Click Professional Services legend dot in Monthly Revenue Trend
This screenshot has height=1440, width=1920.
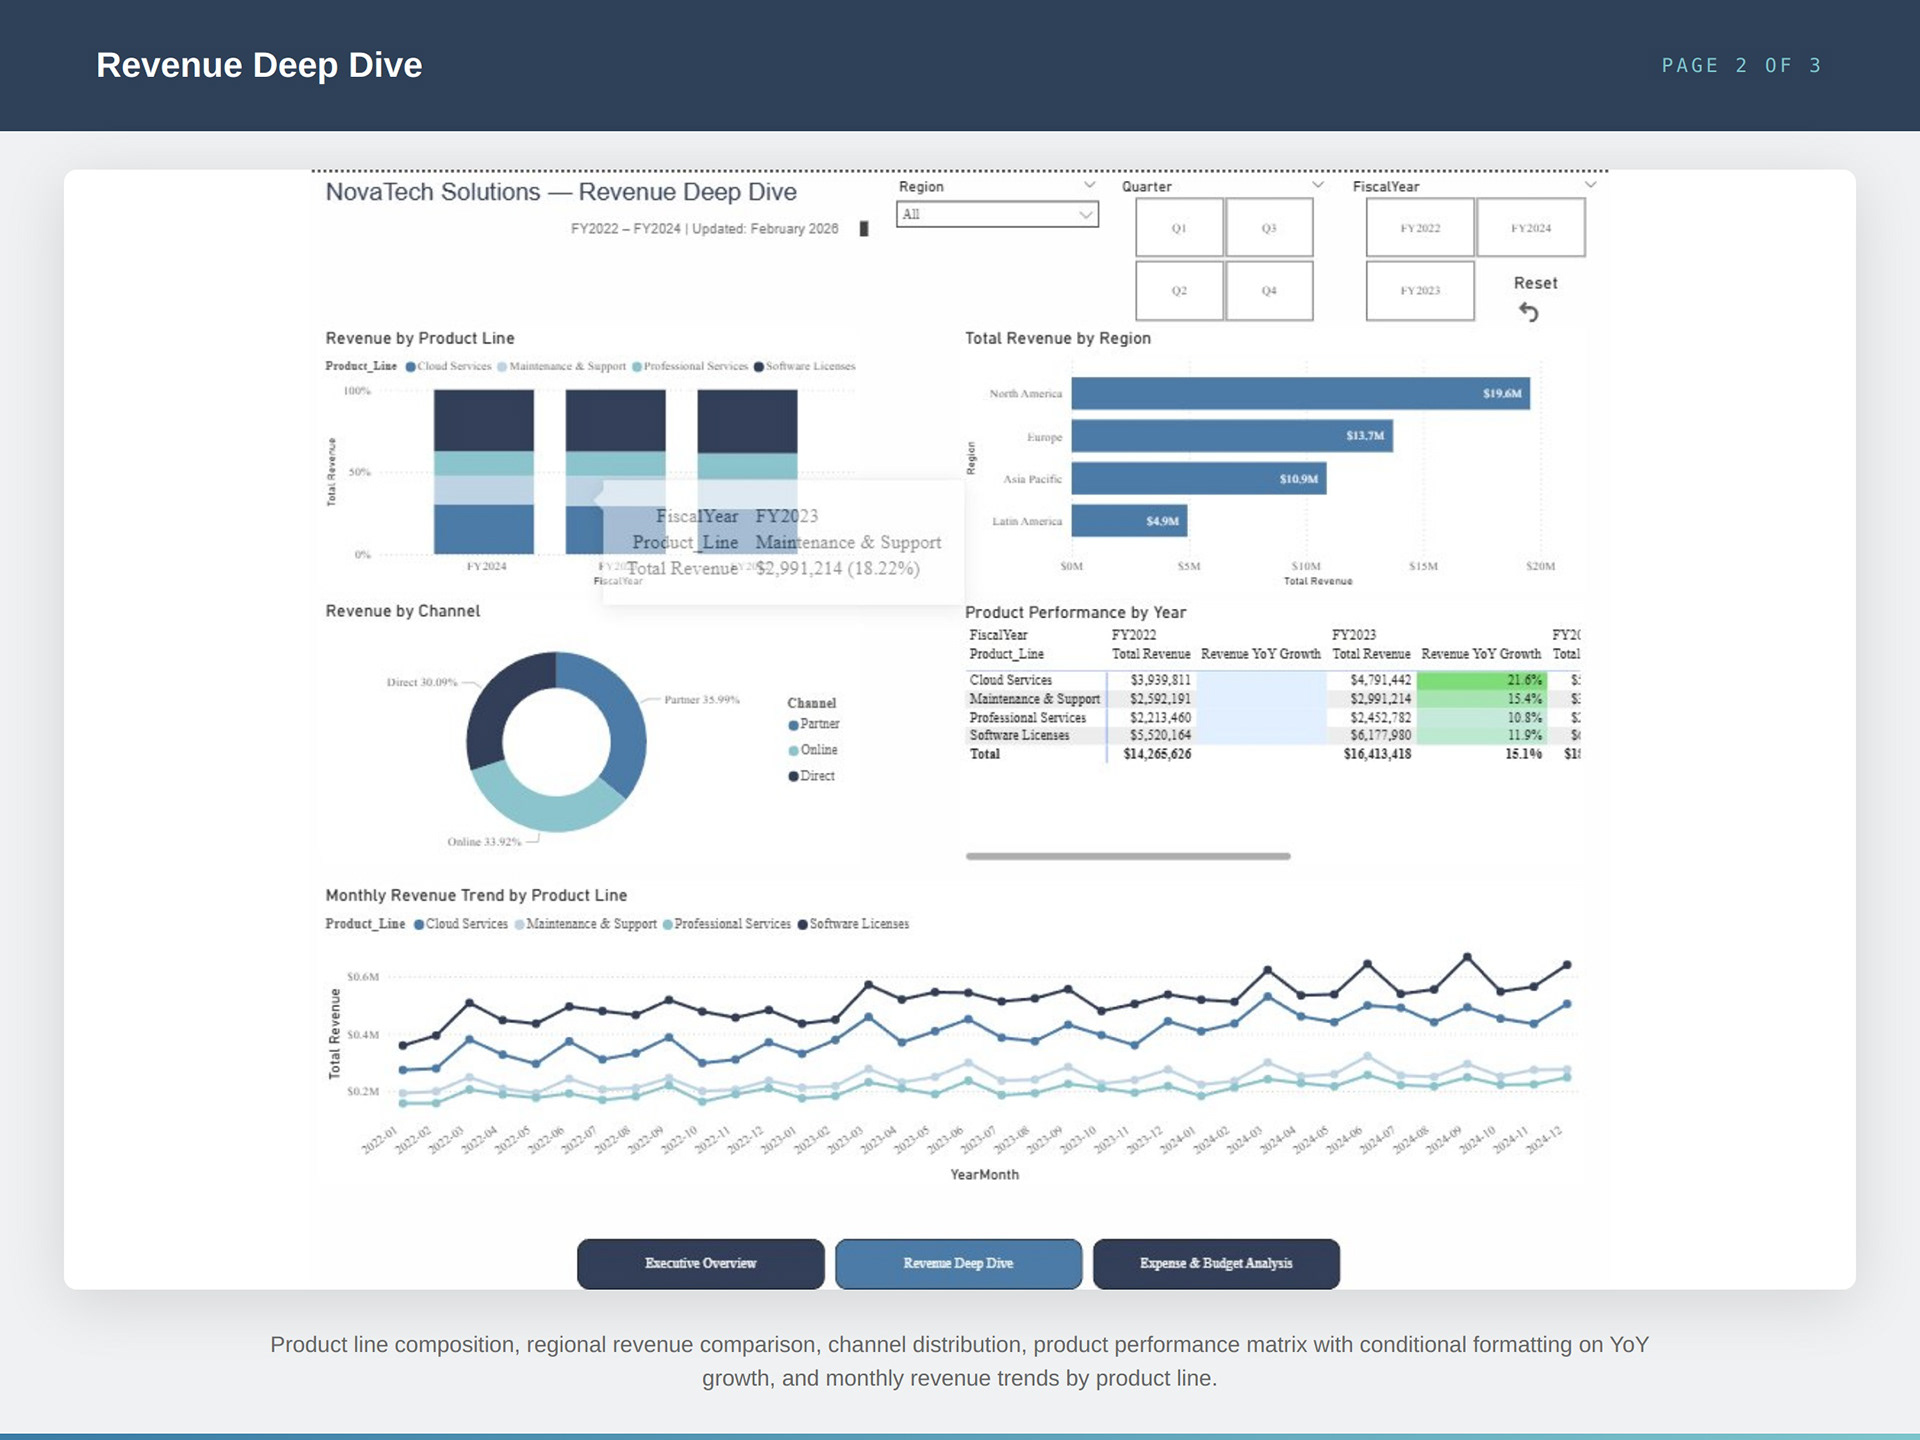667,925
